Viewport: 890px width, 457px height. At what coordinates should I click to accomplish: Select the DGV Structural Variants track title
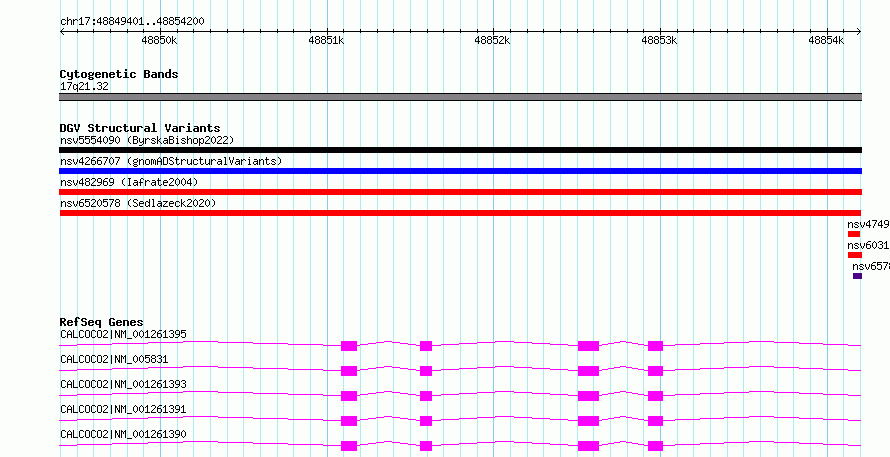pyautogui.click(x=140, y=128)
